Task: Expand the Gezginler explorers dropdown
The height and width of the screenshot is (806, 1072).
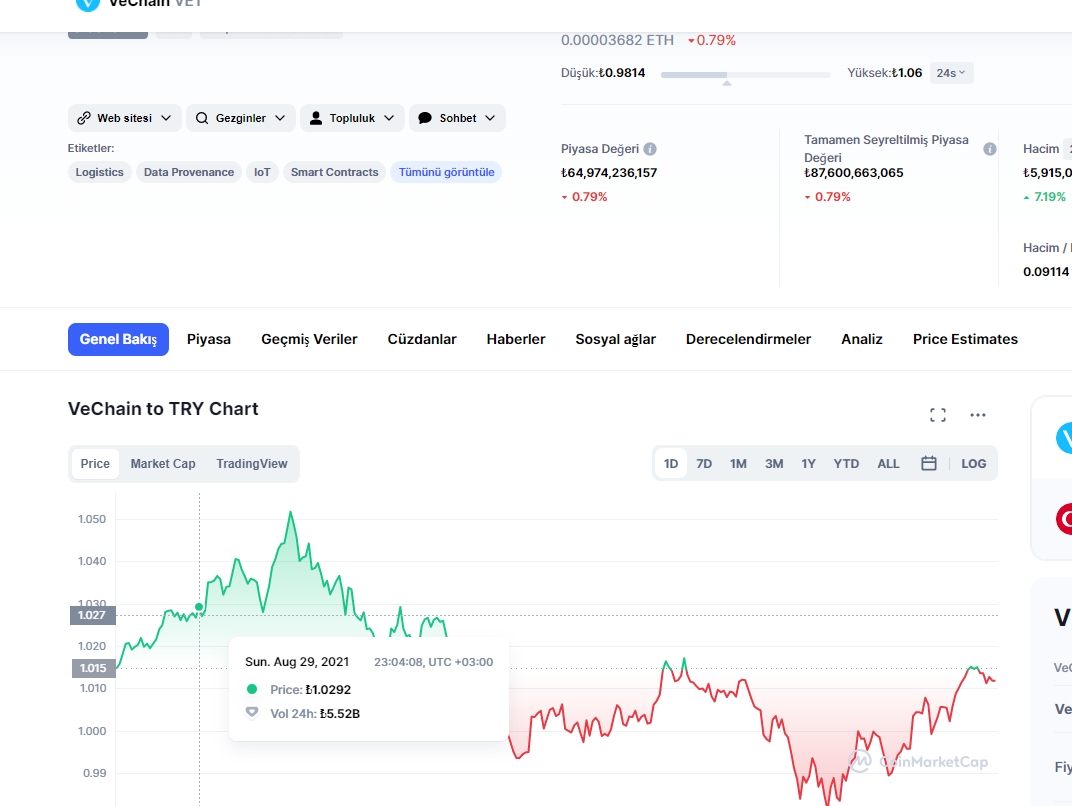Action: (241, 118)
